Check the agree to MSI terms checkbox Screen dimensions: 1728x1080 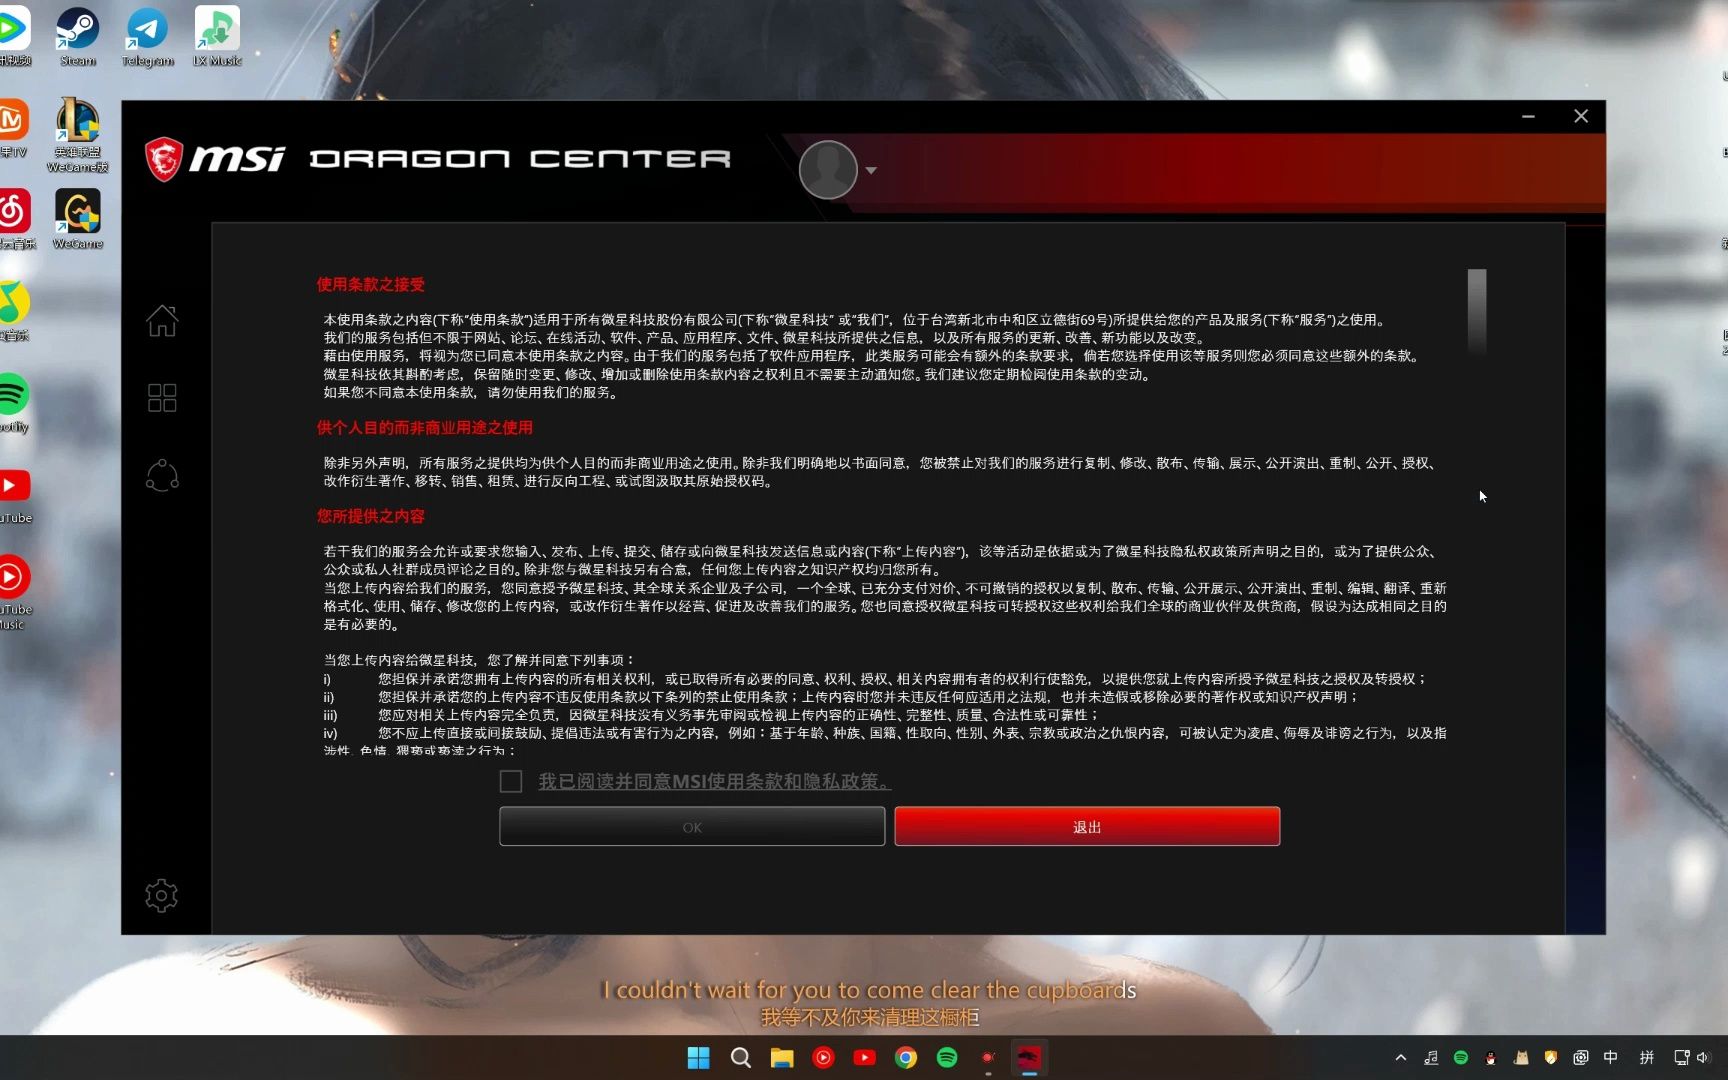click(511, 781)
